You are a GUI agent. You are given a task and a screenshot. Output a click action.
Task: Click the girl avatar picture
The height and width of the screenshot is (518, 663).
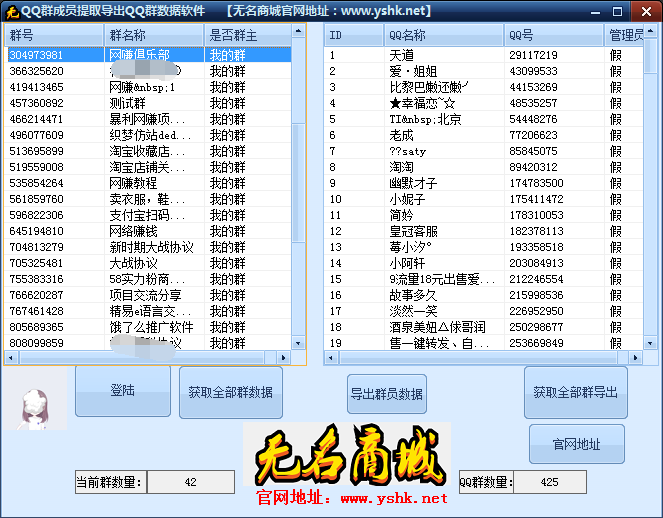[x=35, y=399]
